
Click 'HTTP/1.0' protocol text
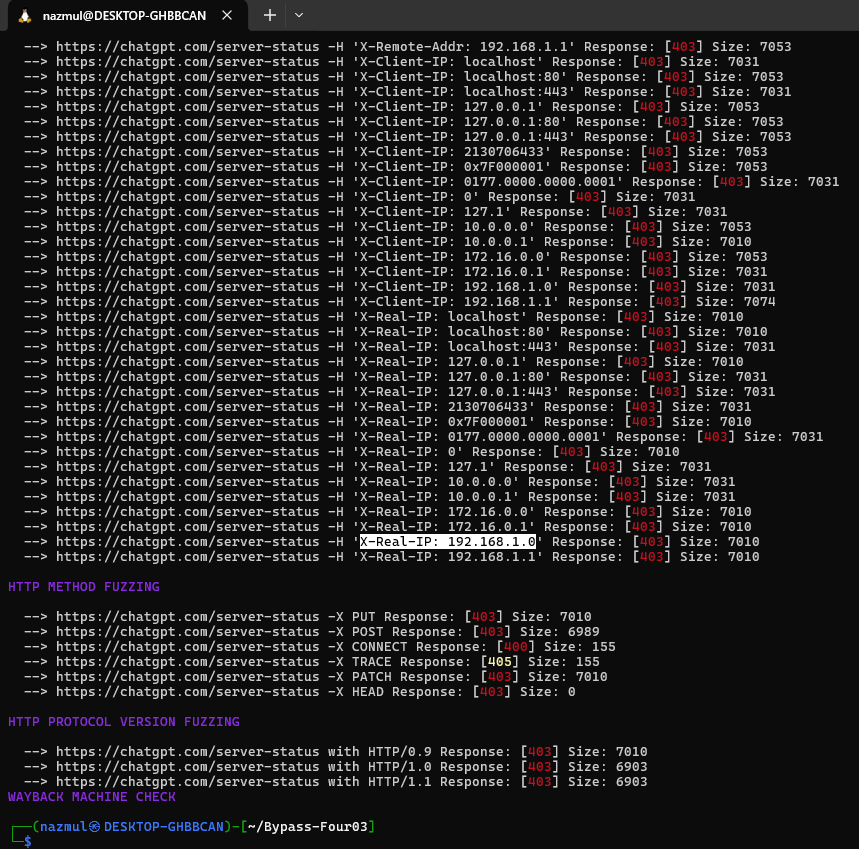pos(399,767)
